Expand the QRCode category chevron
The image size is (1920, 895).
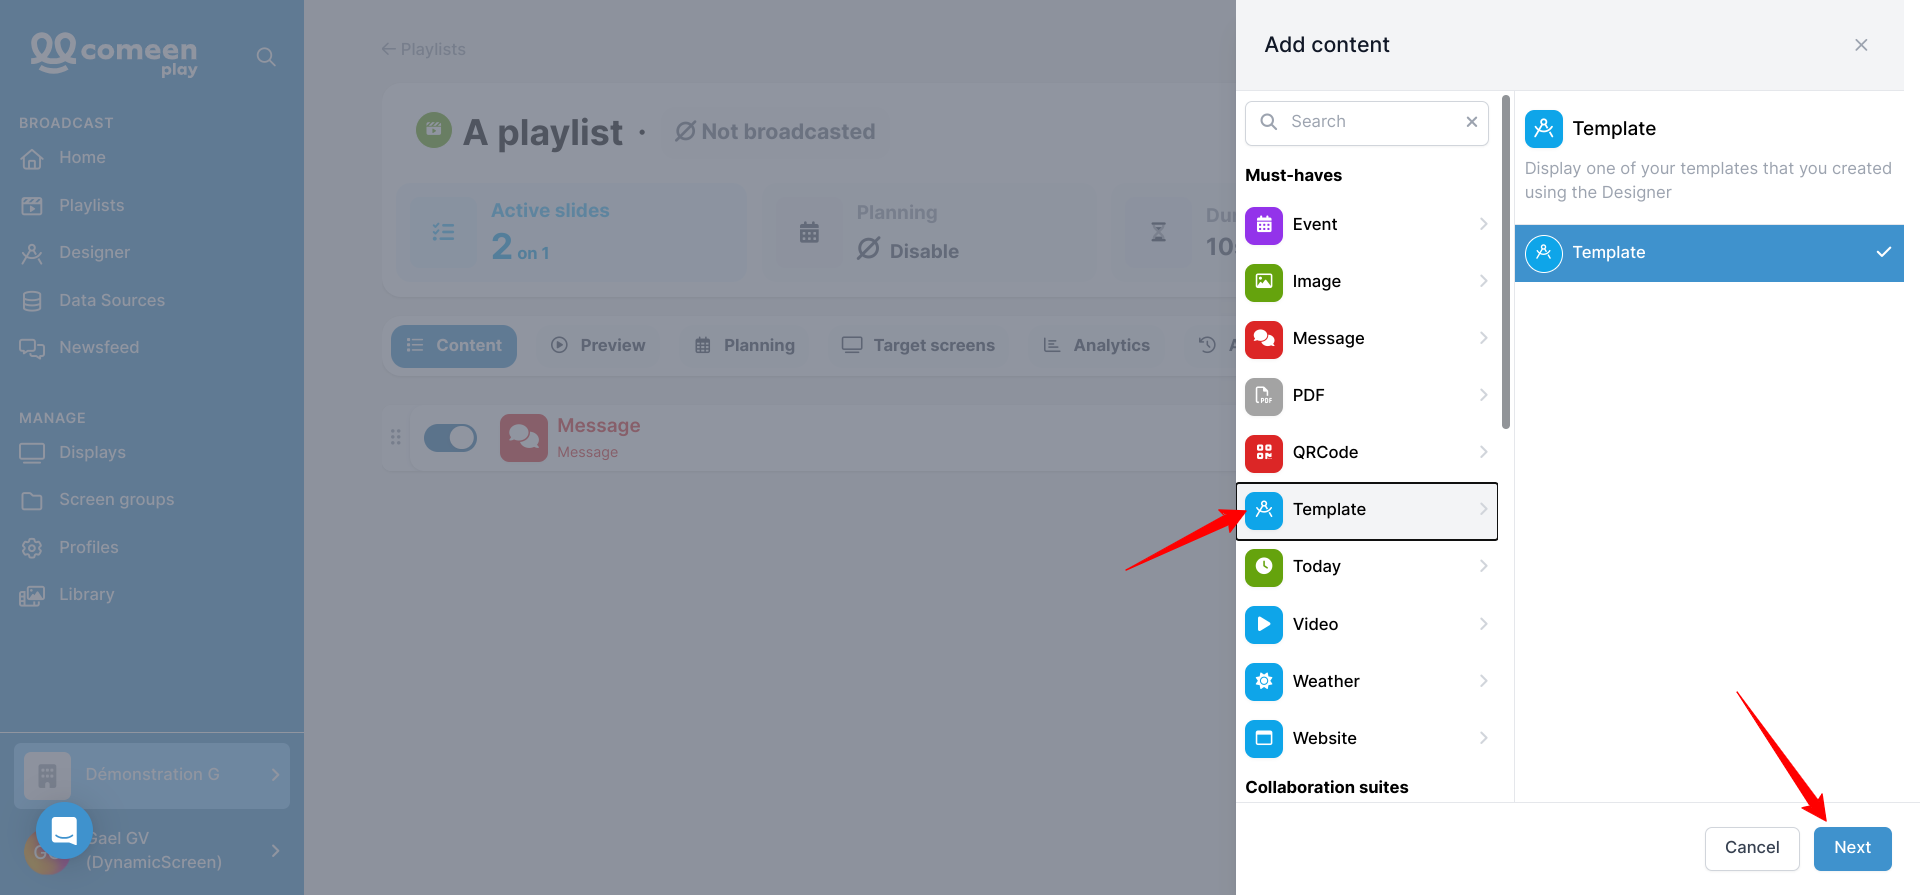[x=1483, y=452]
